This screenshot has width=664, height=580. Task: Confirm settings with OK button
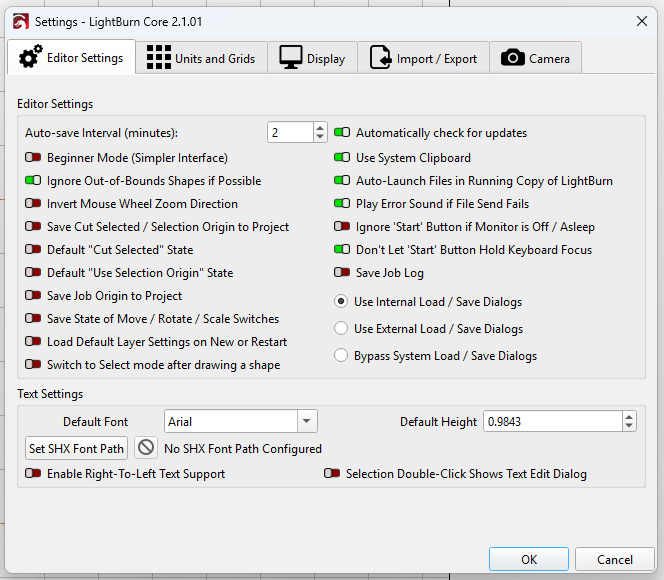point(529,559)
